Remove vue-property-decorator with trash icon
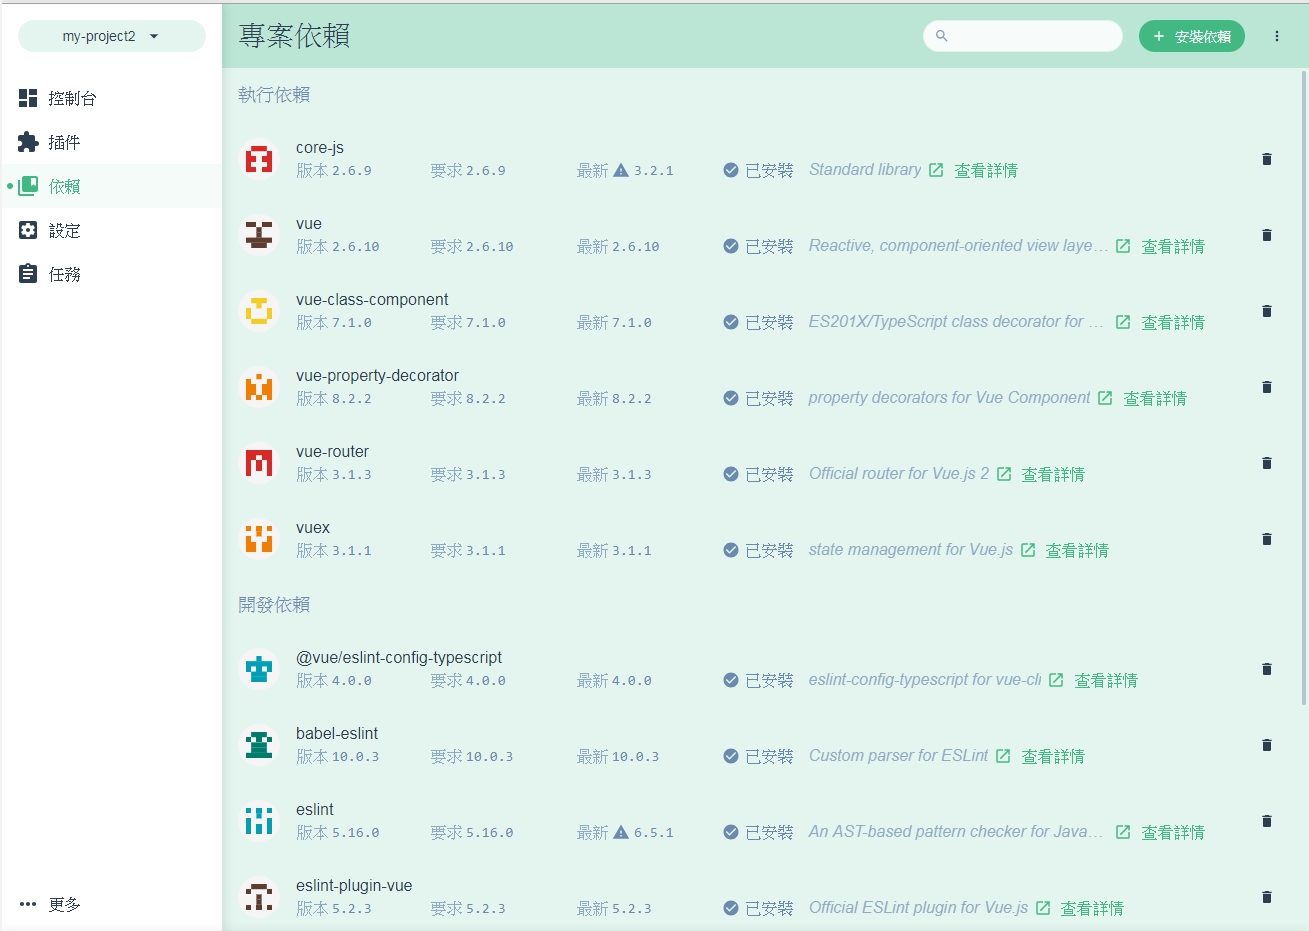Screen dimensions: 1309x931 [1267, 387]
